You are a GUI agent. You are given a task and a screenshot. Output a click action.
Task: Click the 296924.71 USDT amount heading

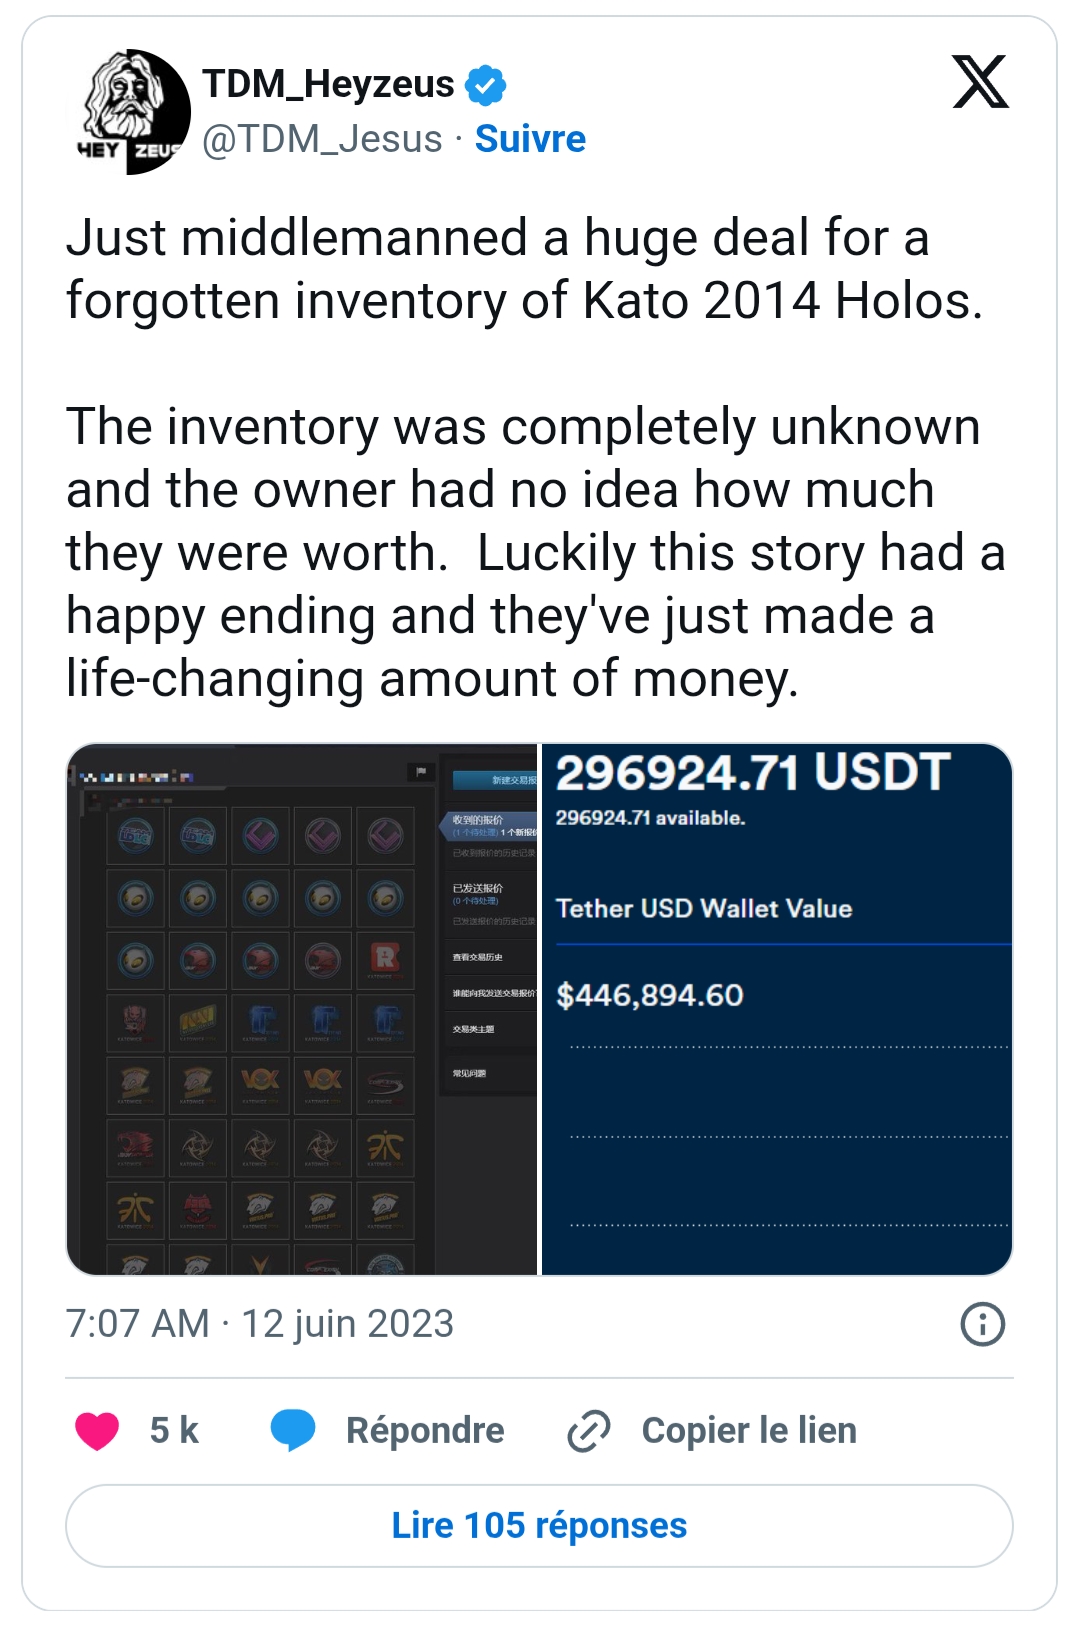point(752,773)
